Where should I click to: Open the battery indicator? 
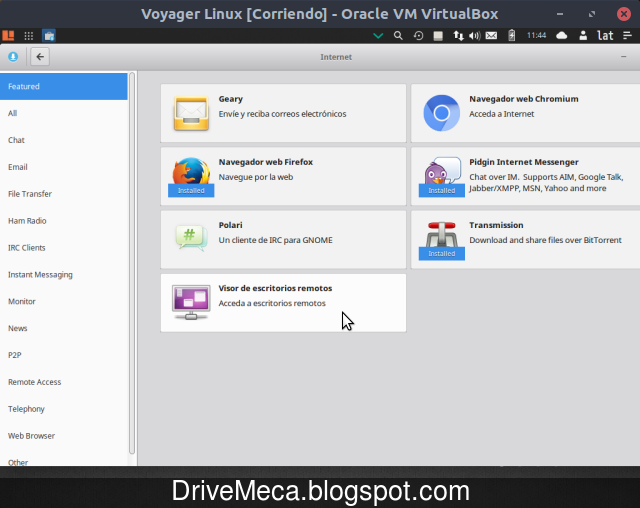[511, 36]
